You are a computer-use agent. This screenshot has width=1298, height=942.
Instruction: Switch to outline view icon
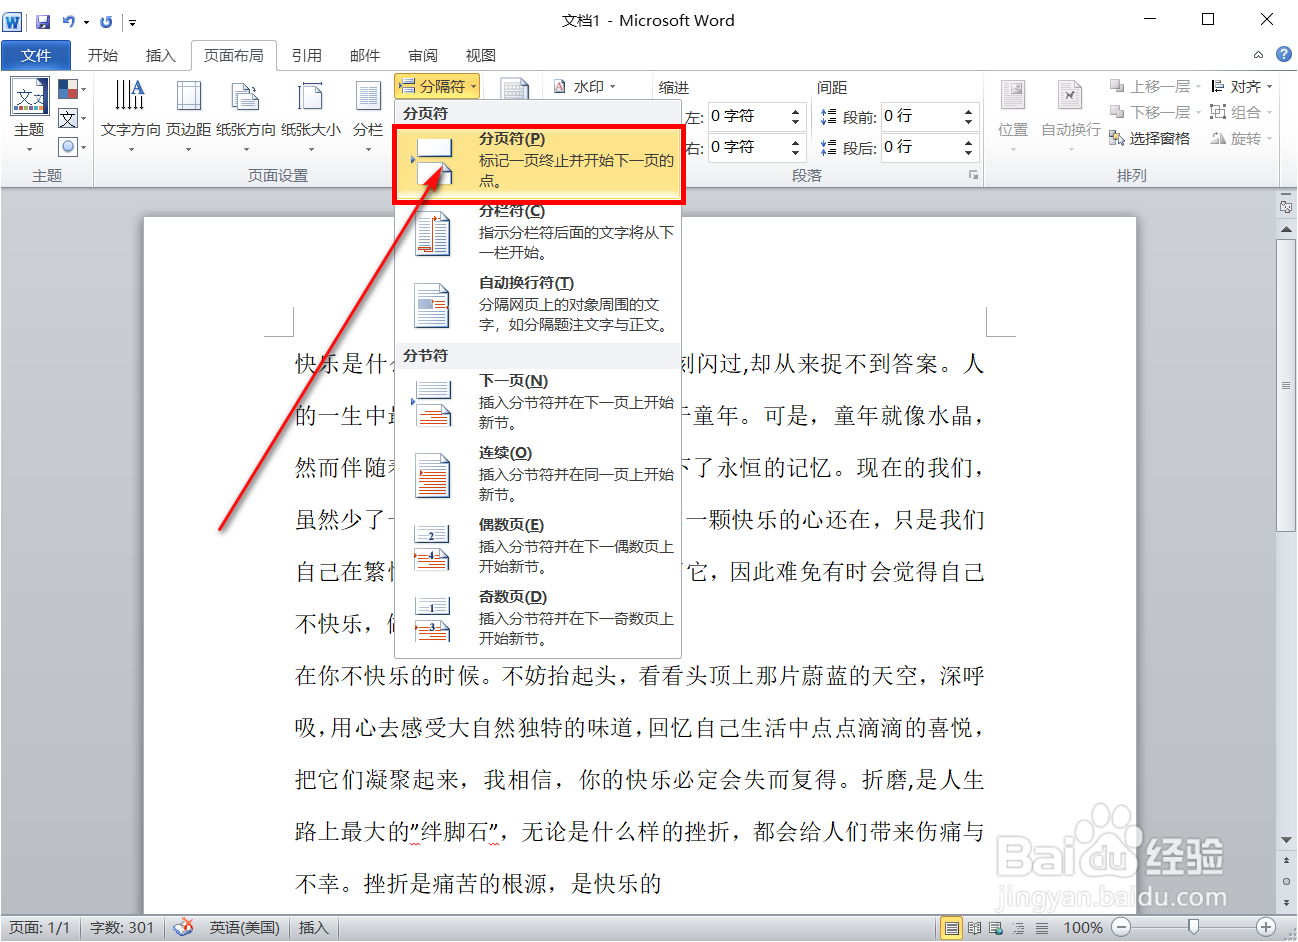point(1019,928)
